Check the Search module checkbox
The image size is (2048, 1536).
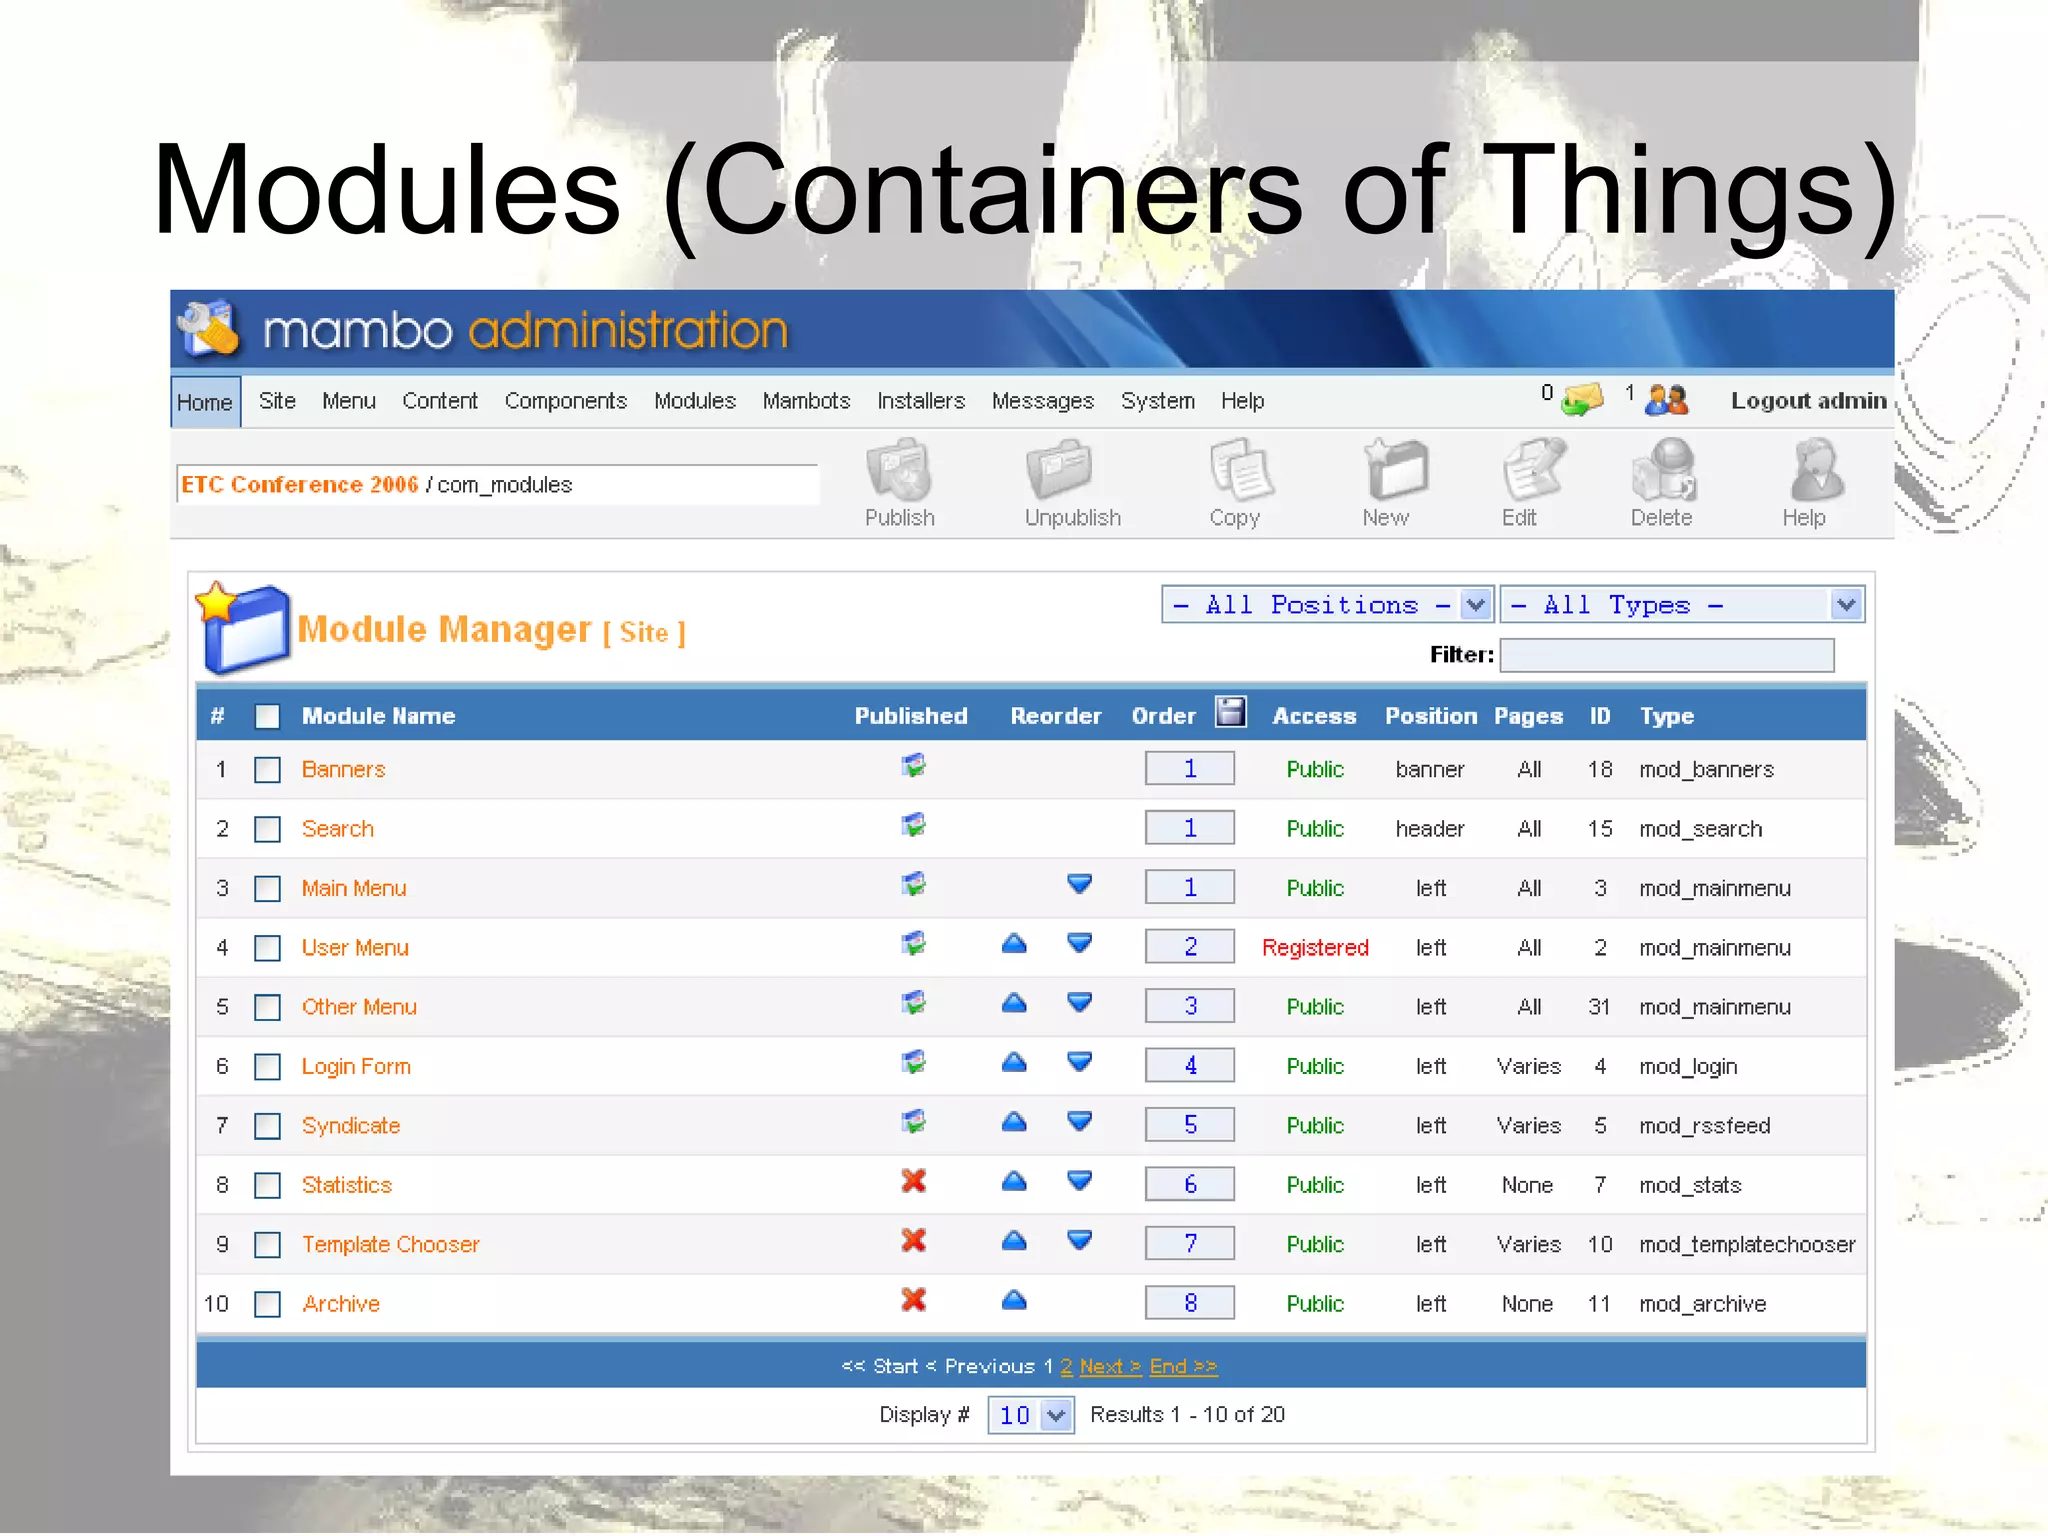pyautogui.click(x=267, y=829)
